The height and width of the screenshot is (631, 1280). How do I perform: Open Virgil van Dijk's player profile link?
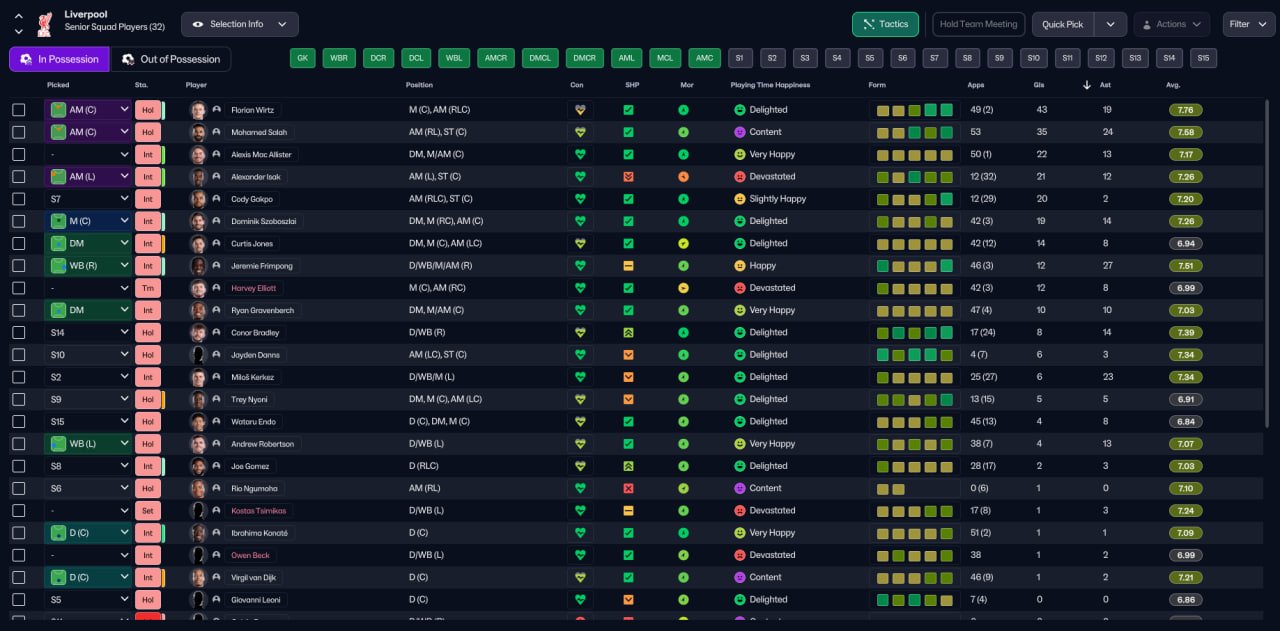coord(254,577)
